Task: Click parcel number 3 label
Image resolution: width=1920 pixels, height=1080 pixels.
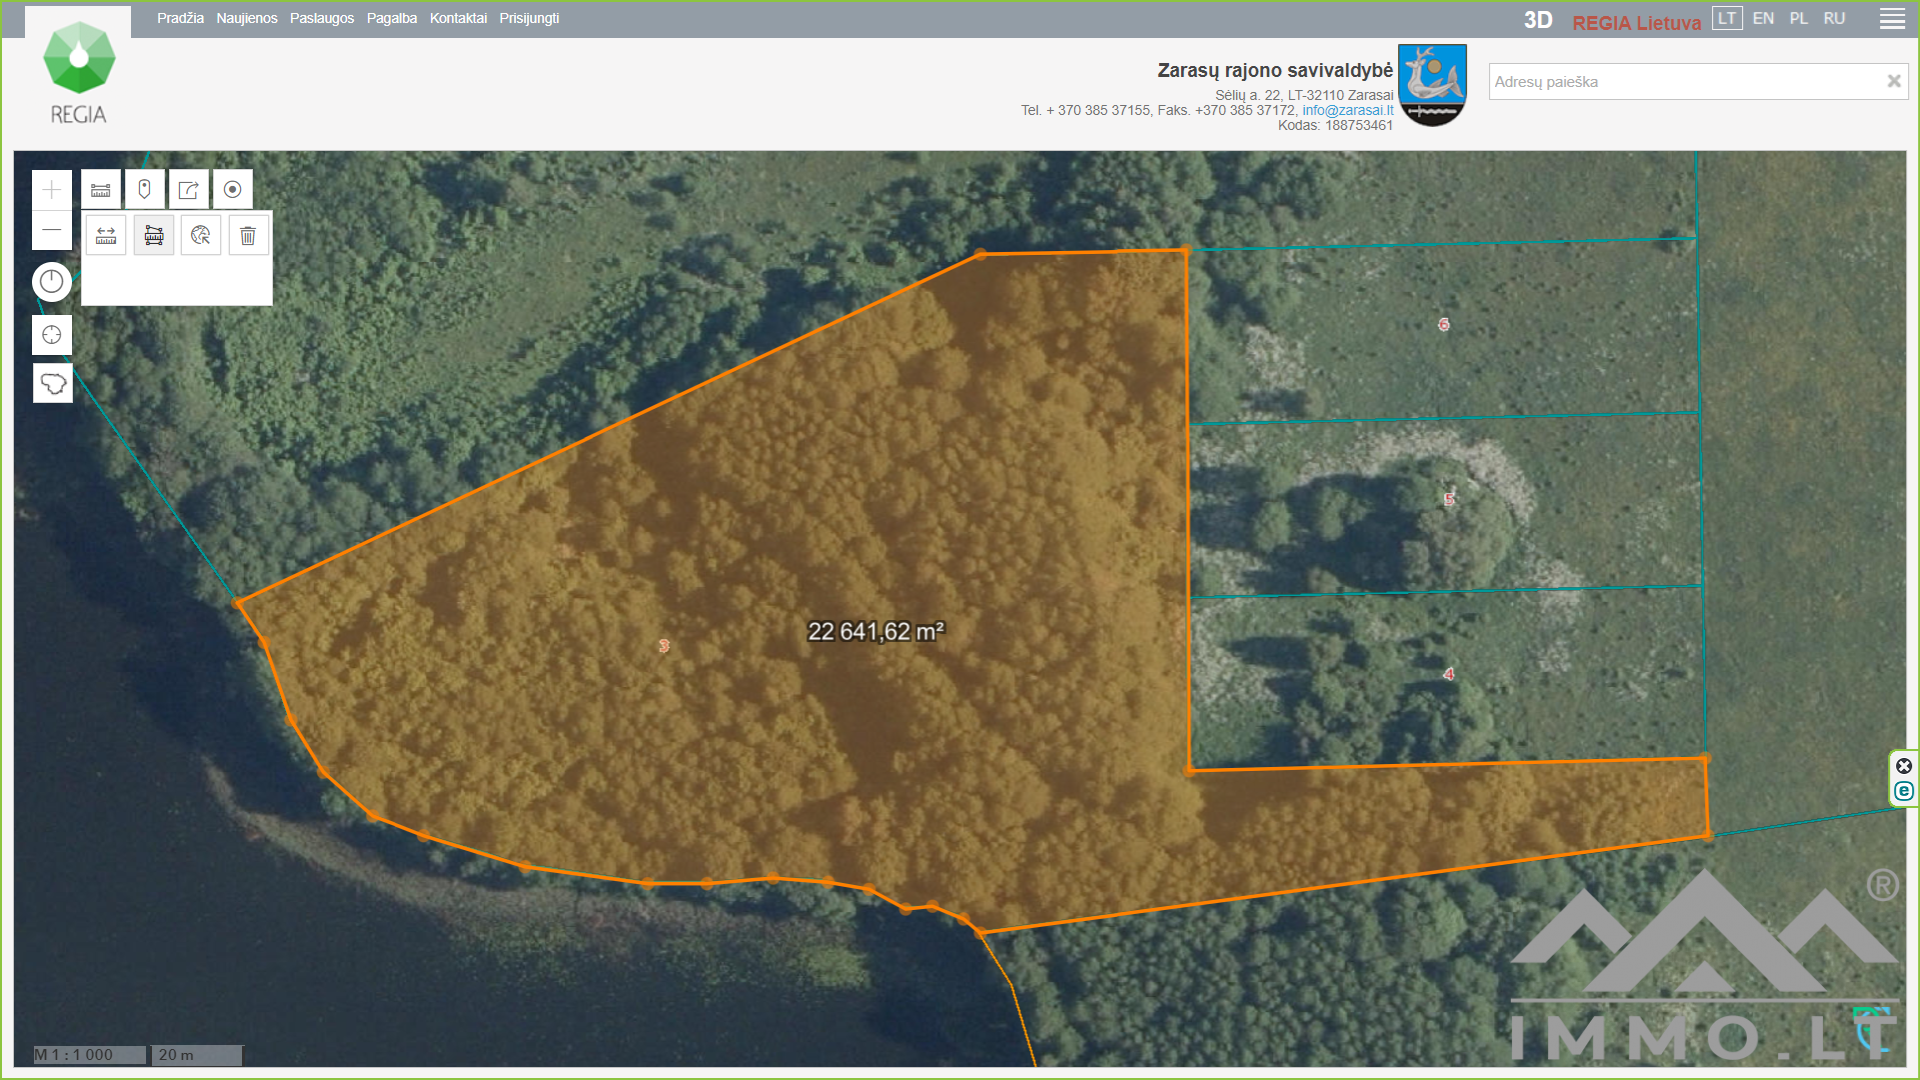Action: (663, 646)
